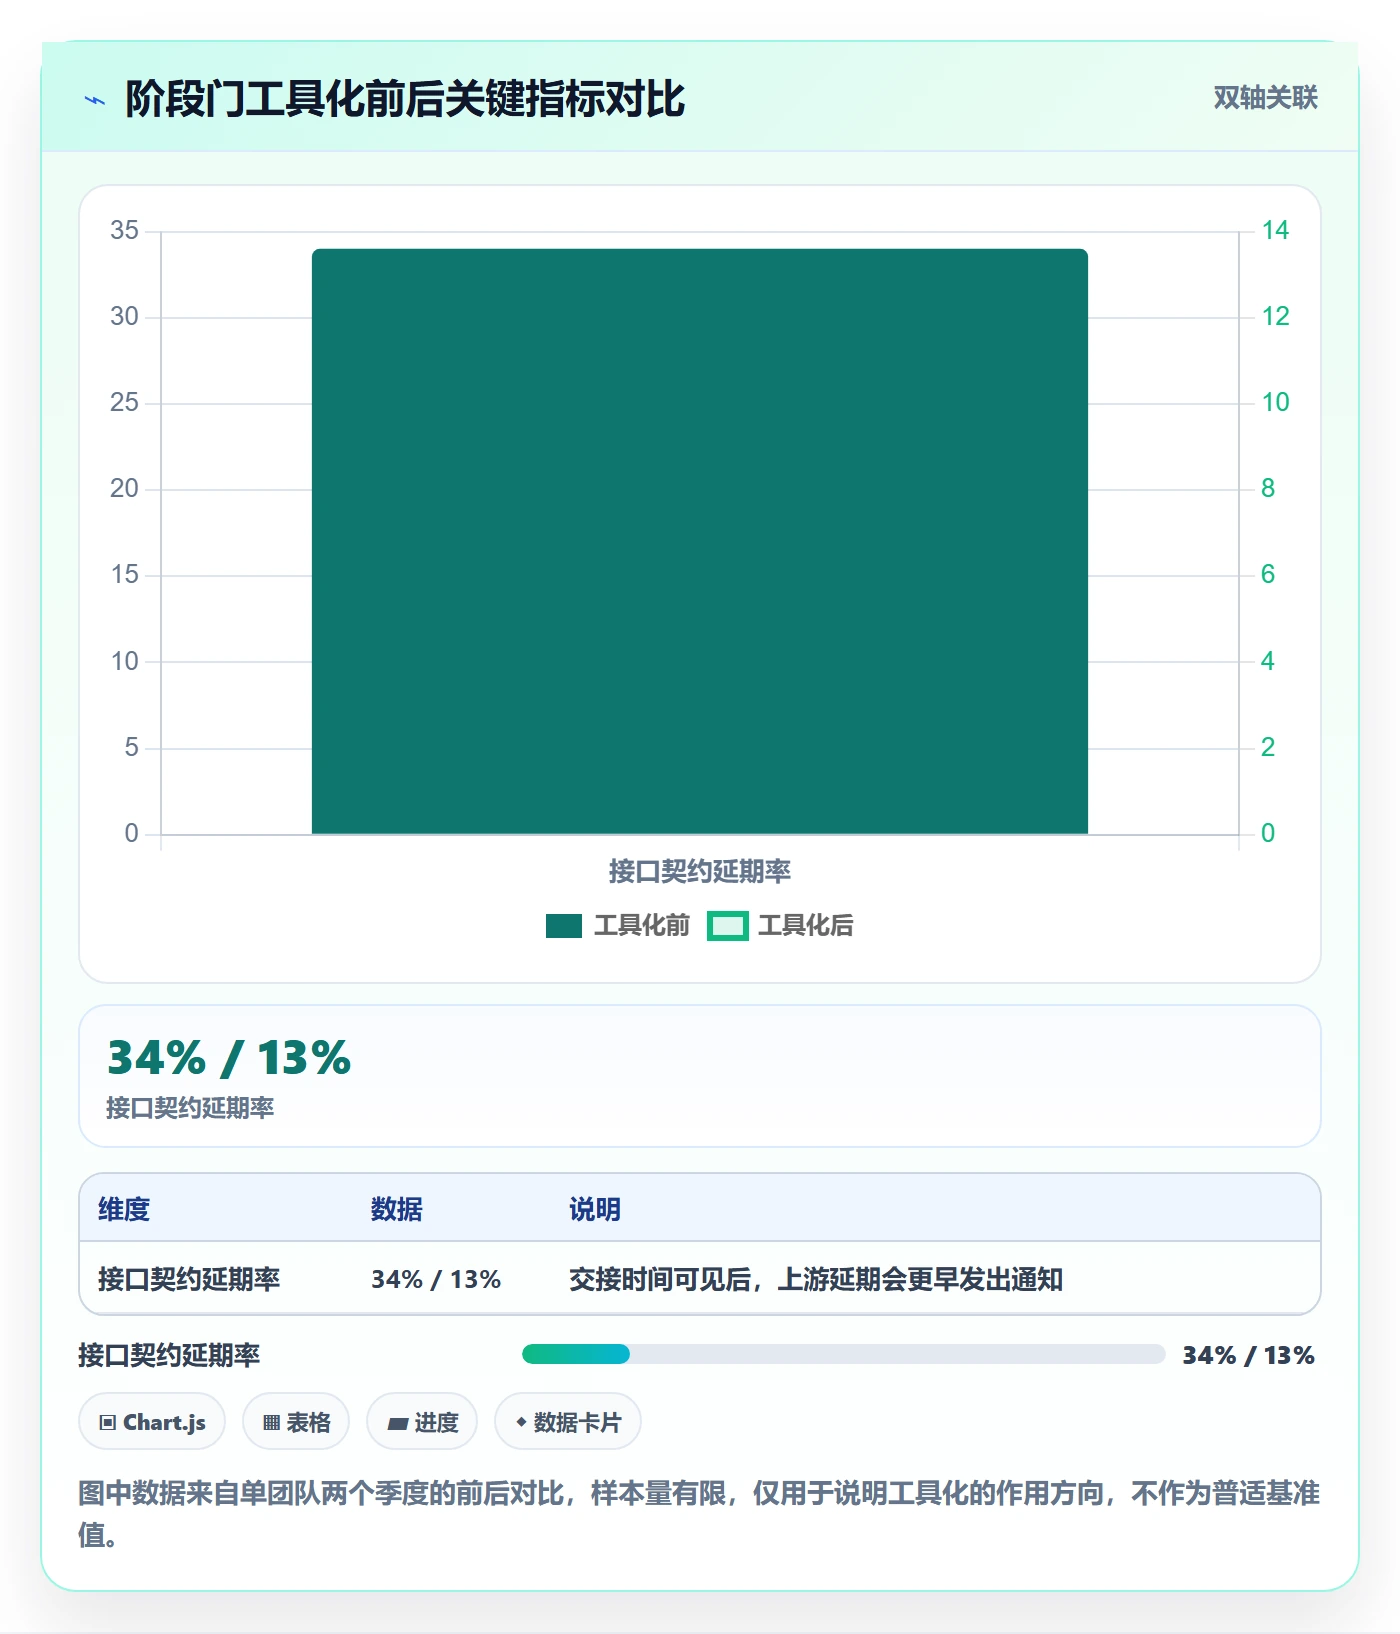The height and width of the screenshot is (1634, 1400).
Task: Select the Chart.js chip
Action: pyautogui.click(x=152, y=1421)
